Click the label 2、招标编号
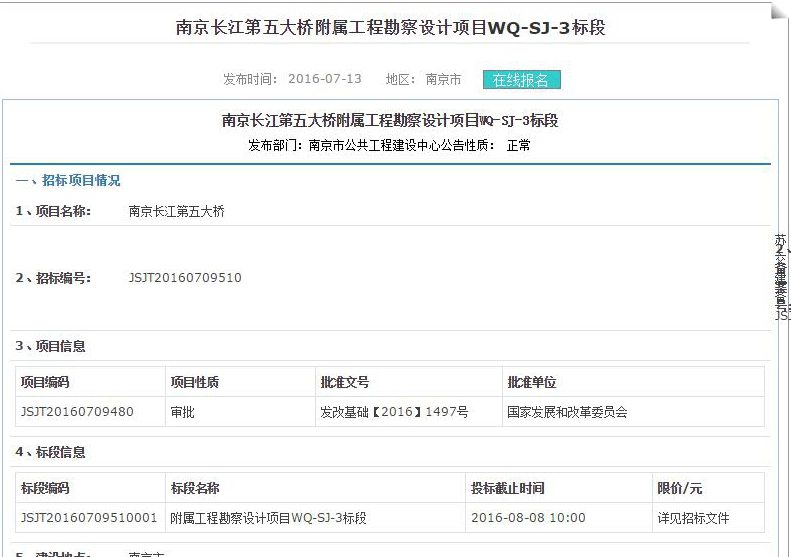This screenshot has height=557, width=791. pyautogui.click(x=53, y=278)
